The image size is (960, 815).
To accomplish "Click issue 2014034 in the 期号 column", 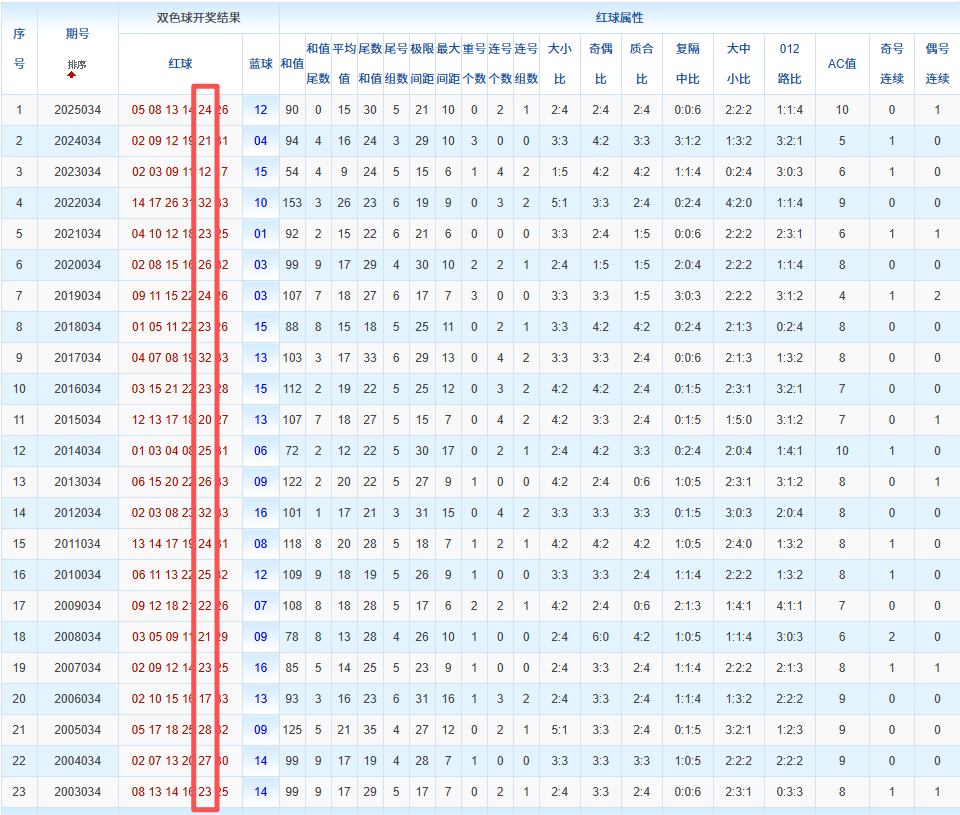I will [78, 451].
